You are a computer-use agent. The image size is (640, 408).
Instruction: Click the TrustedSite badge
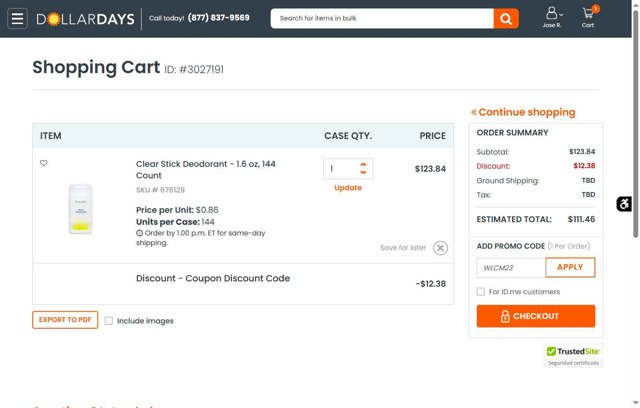tap(573, 355)
